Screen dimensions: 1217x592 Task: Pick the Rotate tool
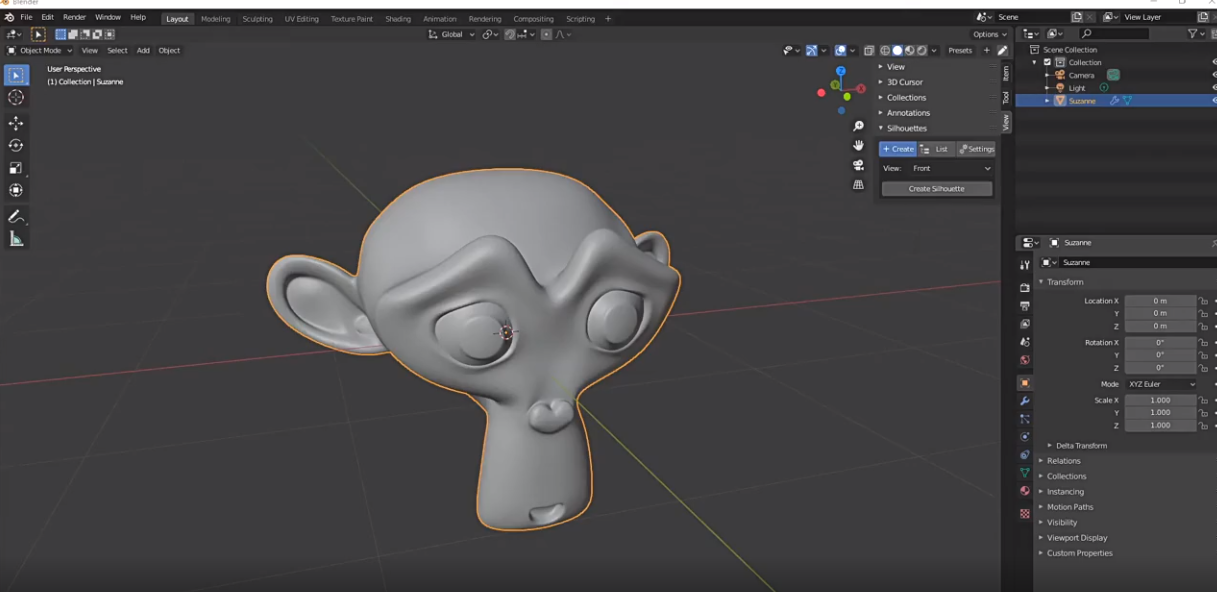coord(16,145)
